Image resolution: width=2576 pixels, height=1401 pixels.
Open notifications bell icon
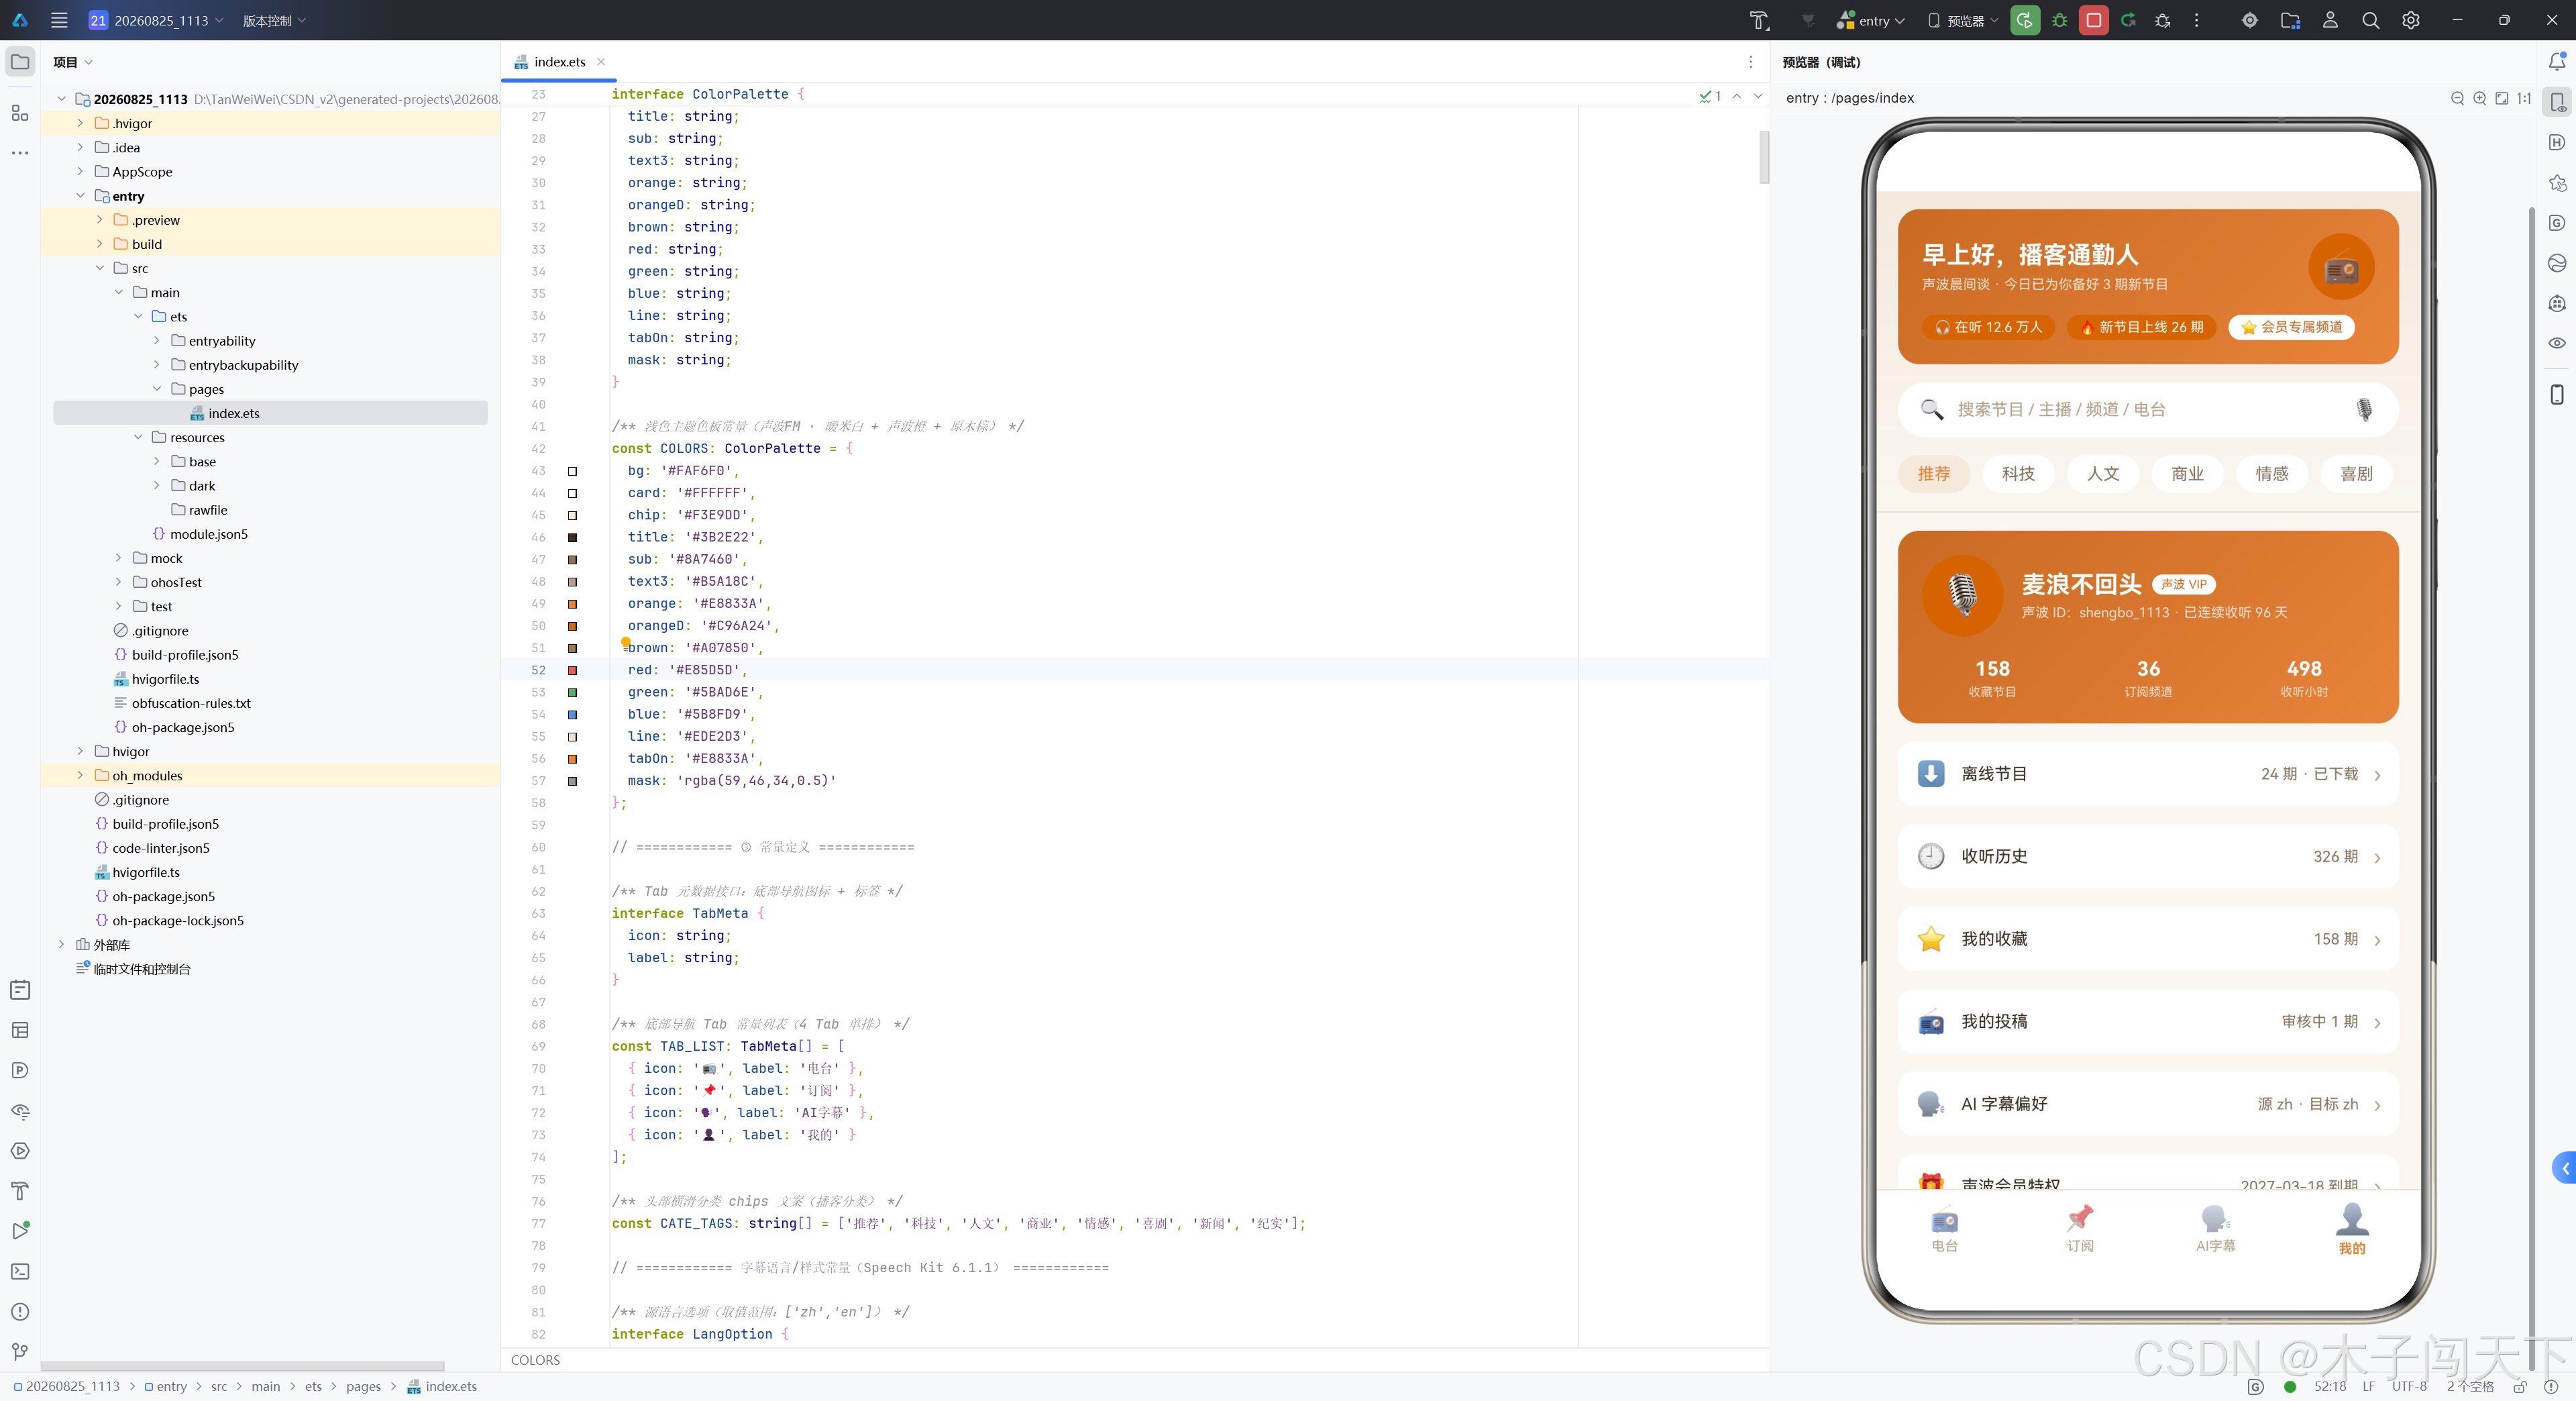[2556, 62]
